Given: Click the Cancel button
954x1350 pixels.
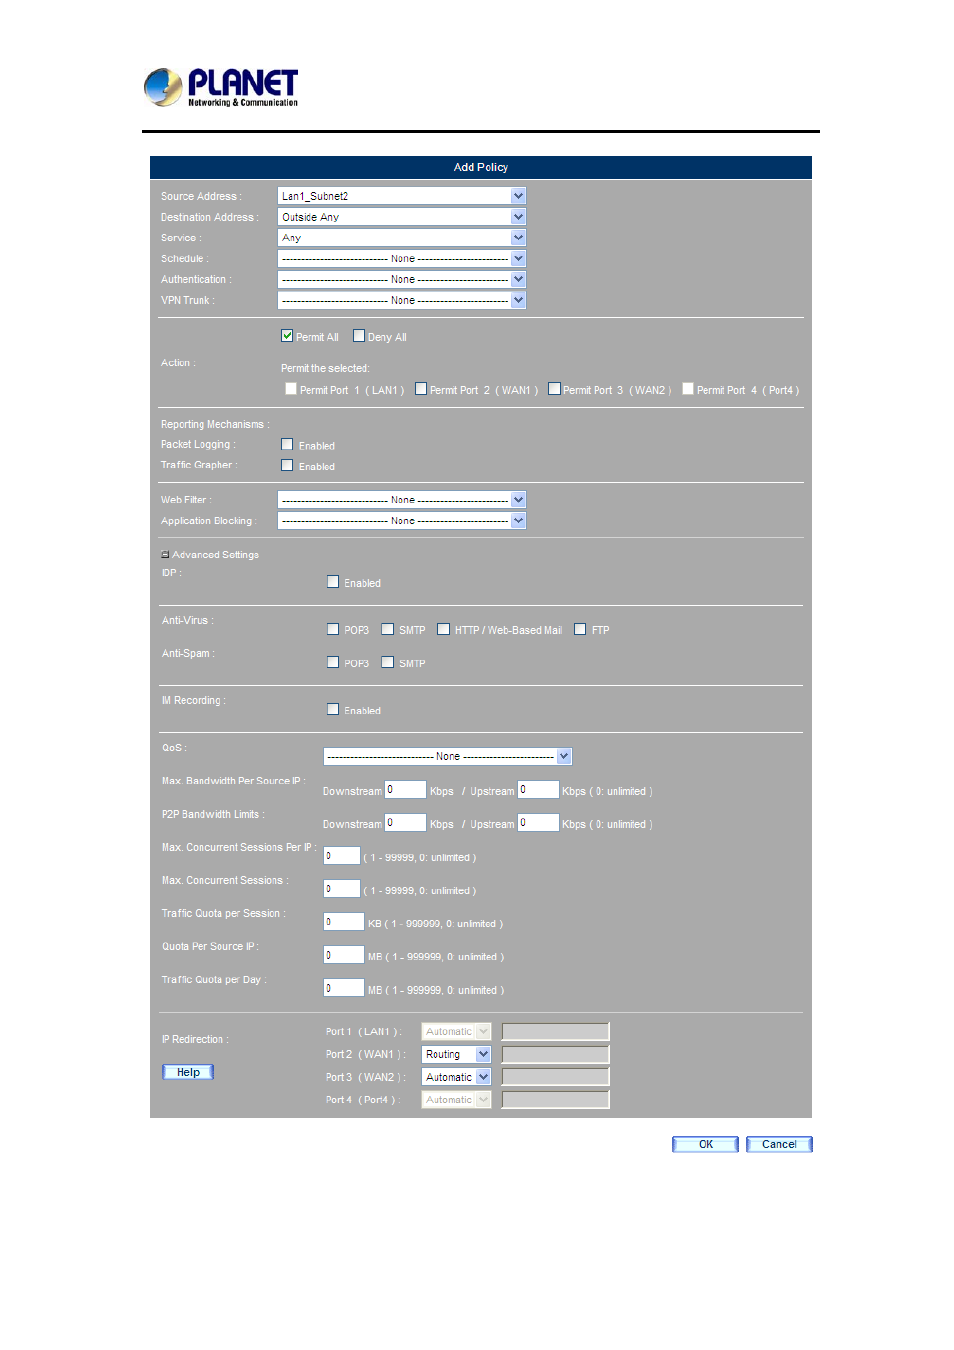Looking at the screenshot, I should point(779,1145).
